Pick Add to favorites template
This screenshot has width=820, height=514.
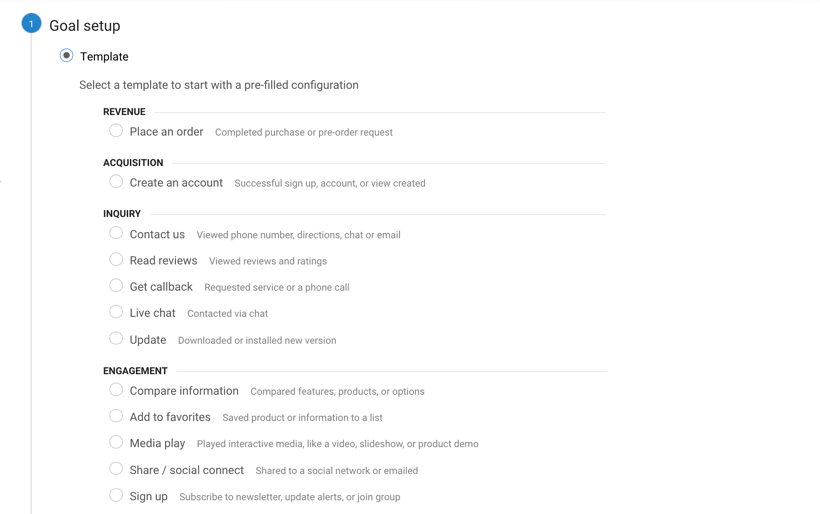pyautogui.click(x=116, y=416)
